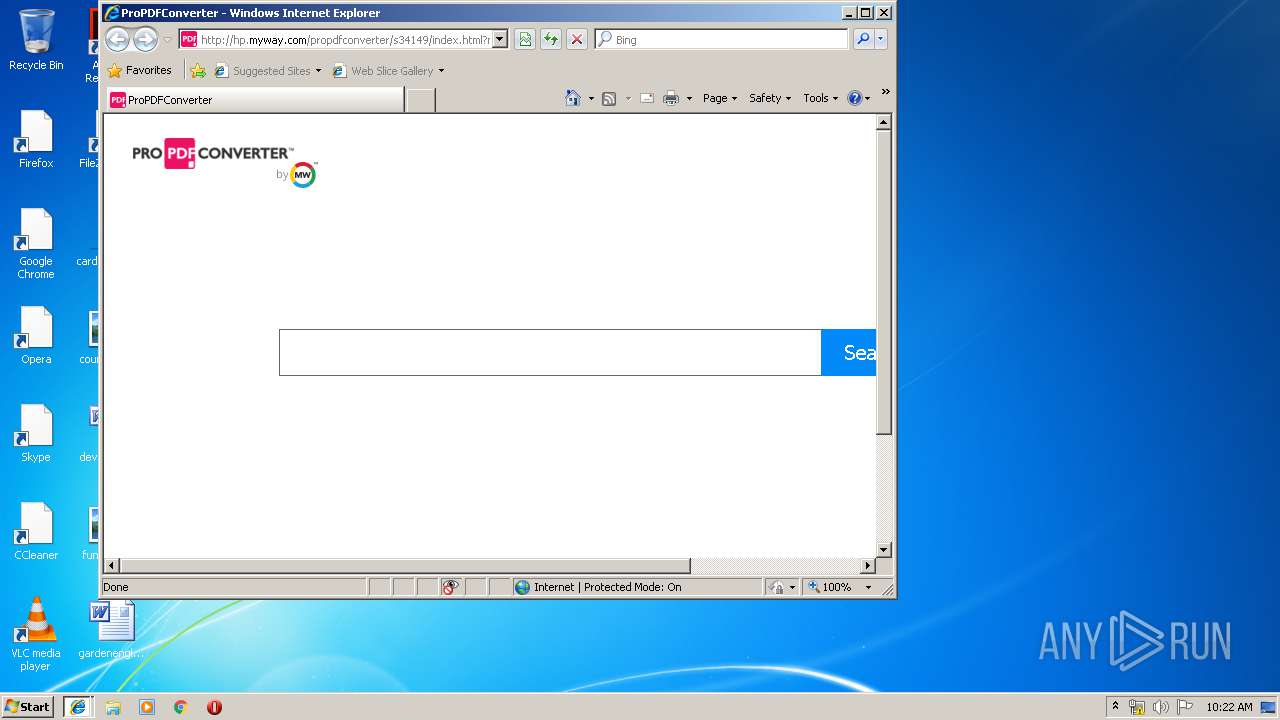The height and width of the screenshot is (720, 1280).
Task: Toggle Compatibility View icon
Action: 525,39
